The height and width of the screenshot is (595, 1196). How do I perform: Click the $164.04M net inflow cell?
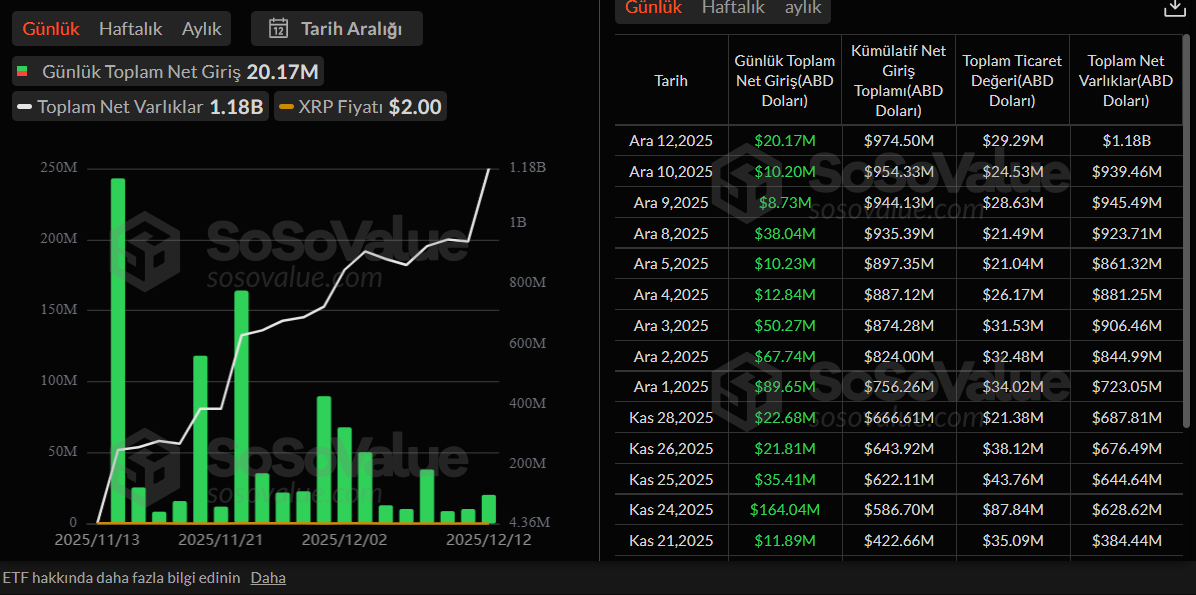(785, 510)
